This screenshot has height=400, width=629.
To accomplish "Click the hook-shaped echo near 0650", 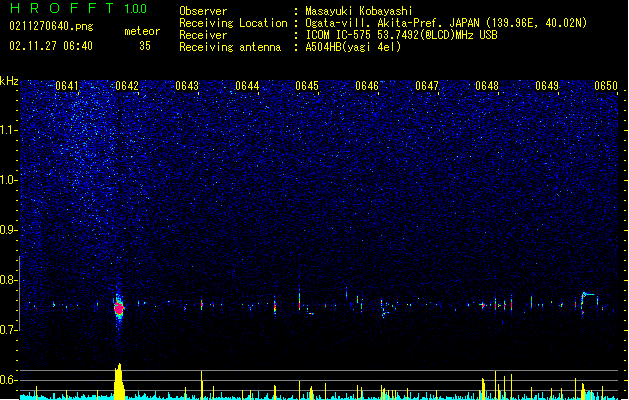I will point(587,303).
